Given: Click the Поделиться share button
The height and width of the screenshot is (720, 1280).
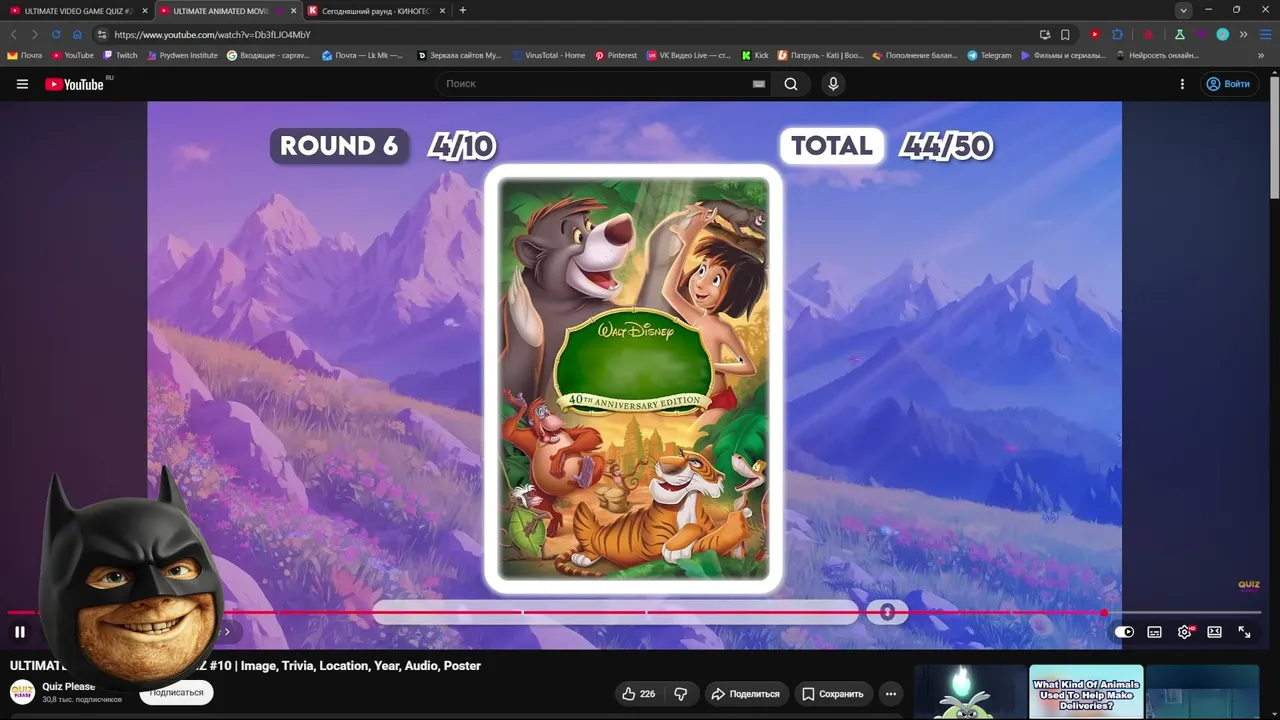Looking at the screenshot, I should pos(745,694).
